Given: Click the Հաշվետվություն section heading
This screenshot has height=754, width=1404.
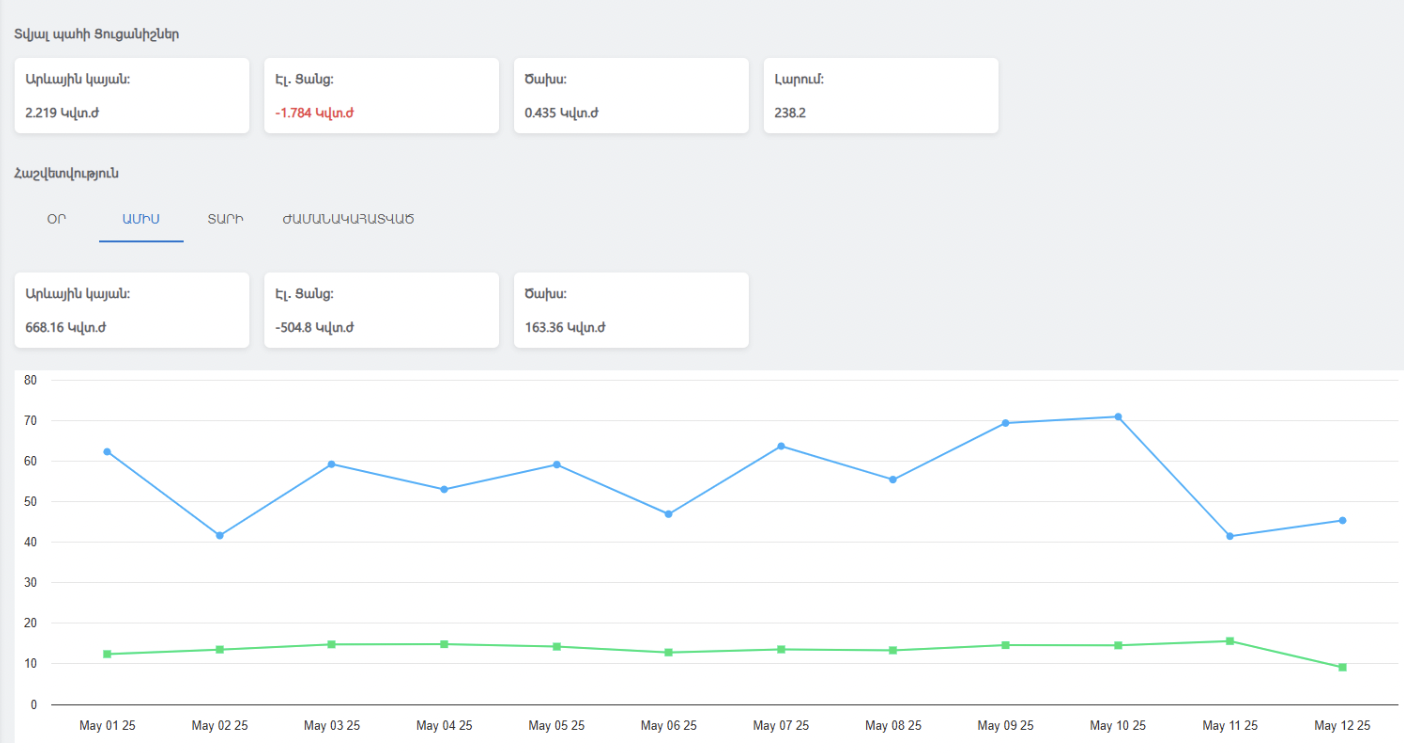Looking at the screenshot, I should click(66, 172).
